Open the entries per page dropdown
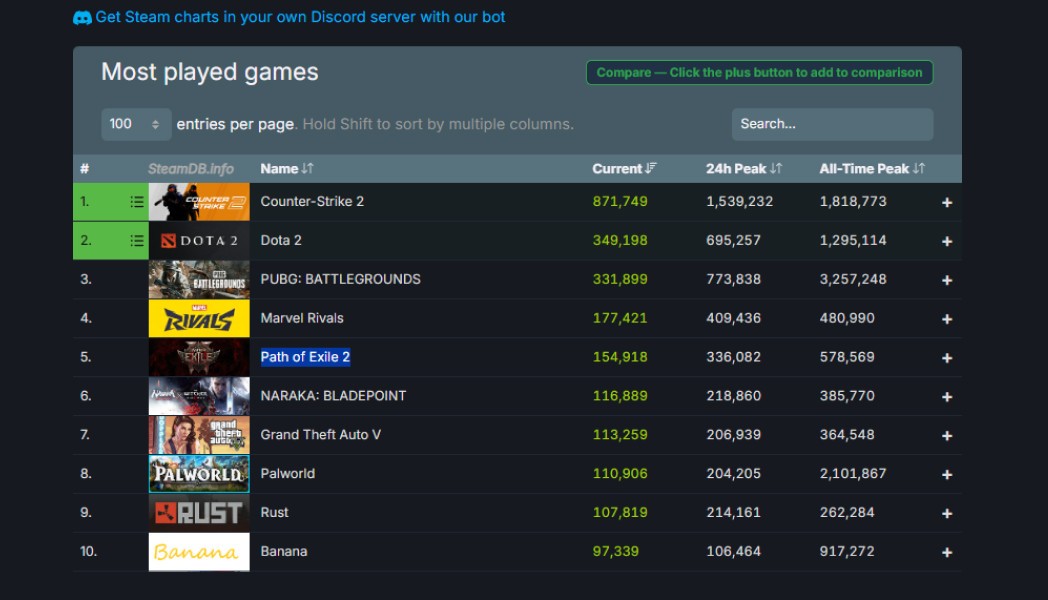Viewport: 1048px width, 600px height. tap(136, 124)
